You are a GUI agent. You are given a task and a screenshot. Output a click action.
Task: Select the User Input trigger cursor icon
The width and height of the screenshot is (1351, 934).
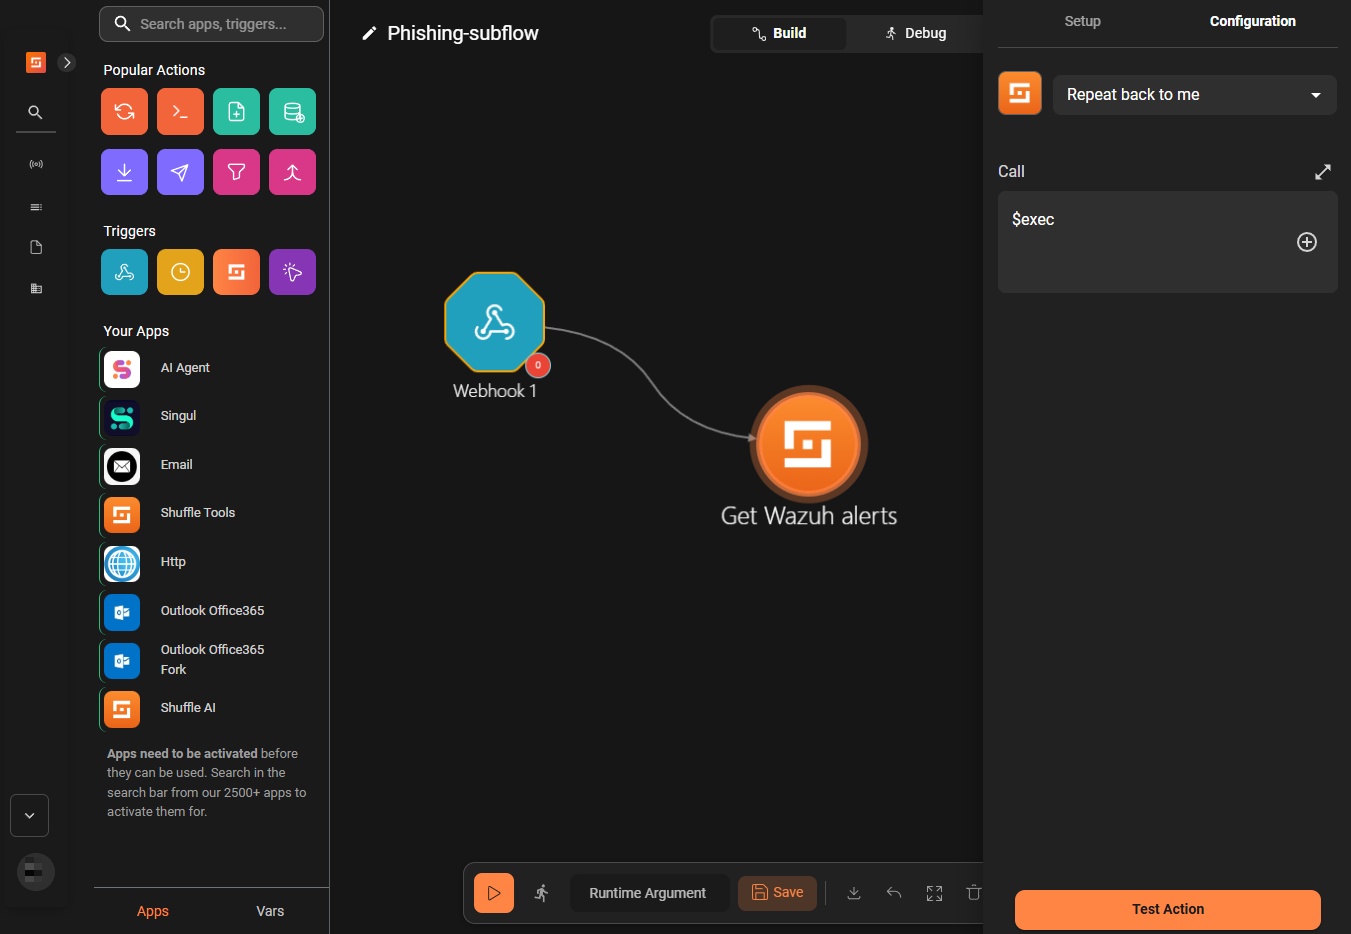tap(292, 271)
